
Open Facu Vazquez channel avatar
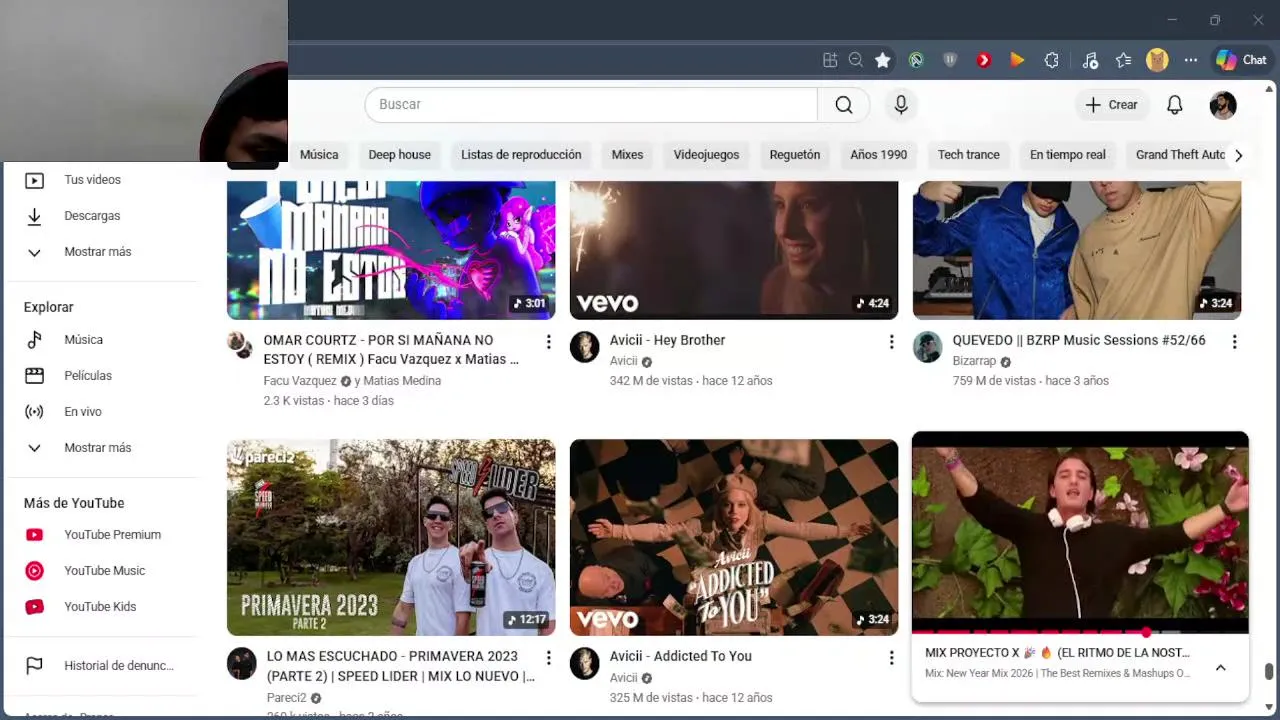(241, 346)
